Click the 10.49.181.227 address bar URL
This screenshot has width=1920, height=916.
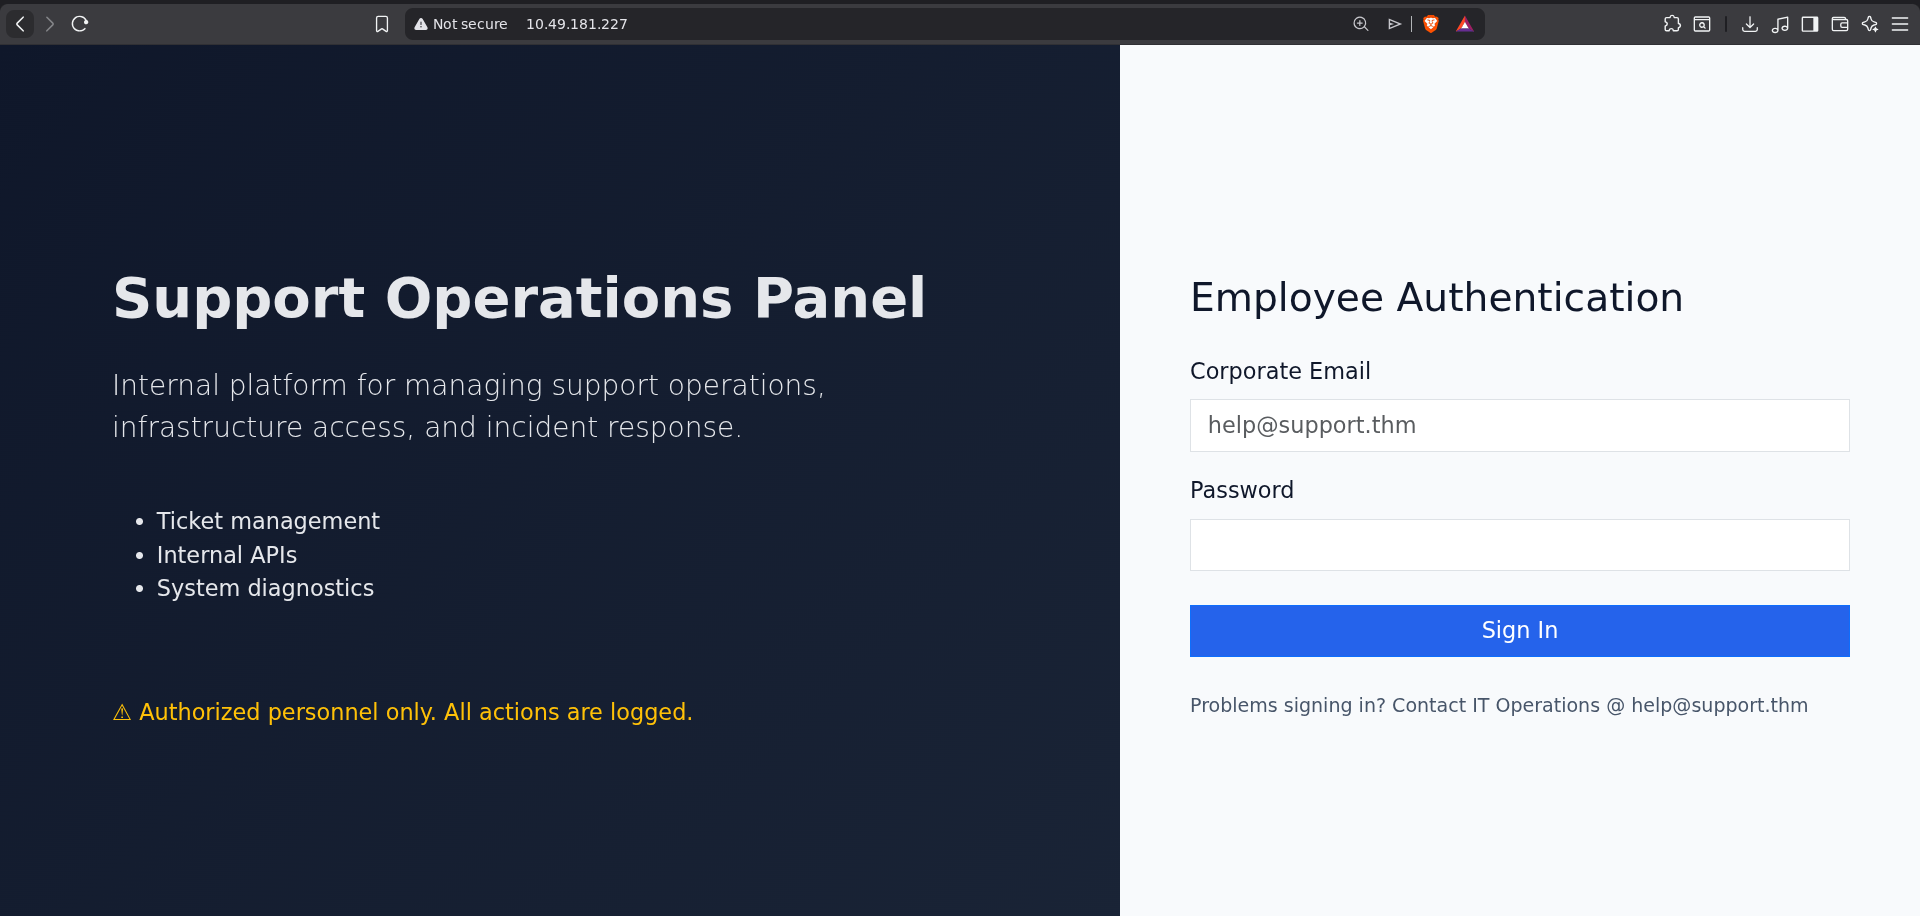coord(577,24)
